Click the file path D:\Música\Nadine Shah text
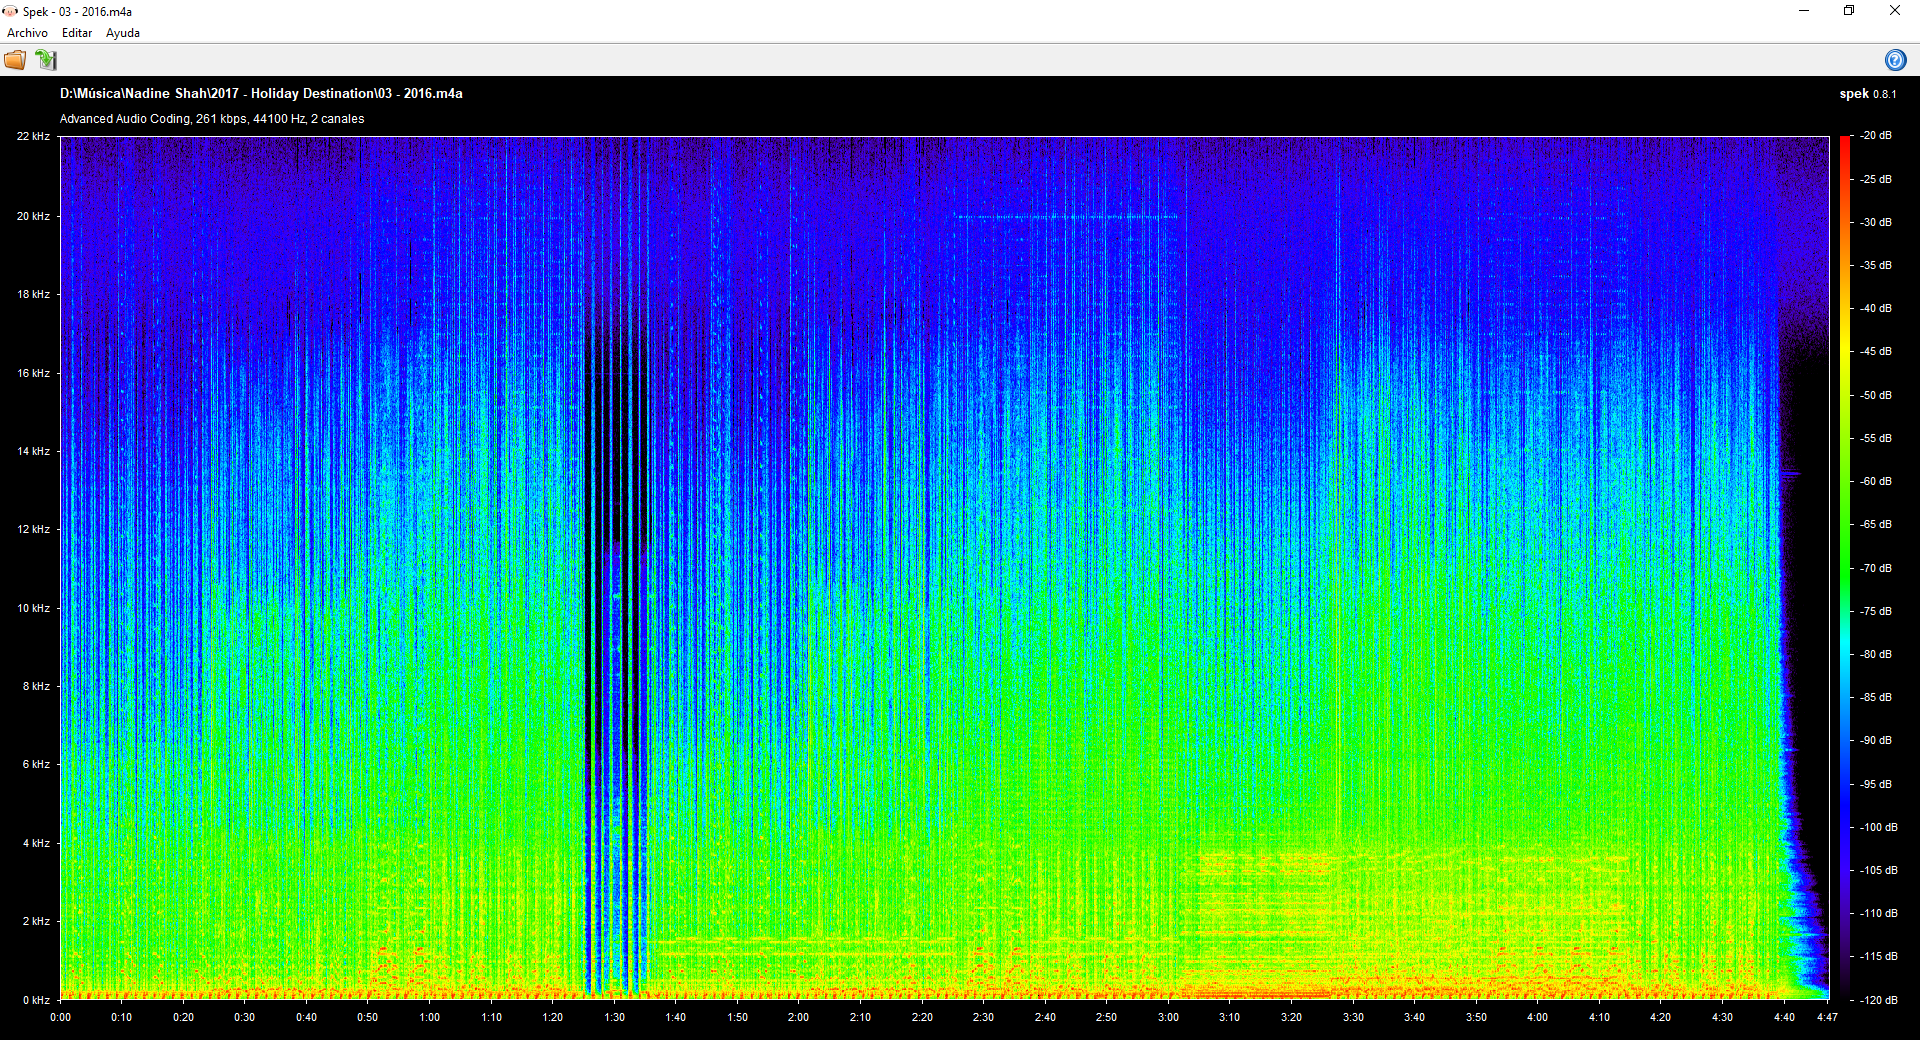Screen dimensions: 1920x1040 click(x=261, y=93)
